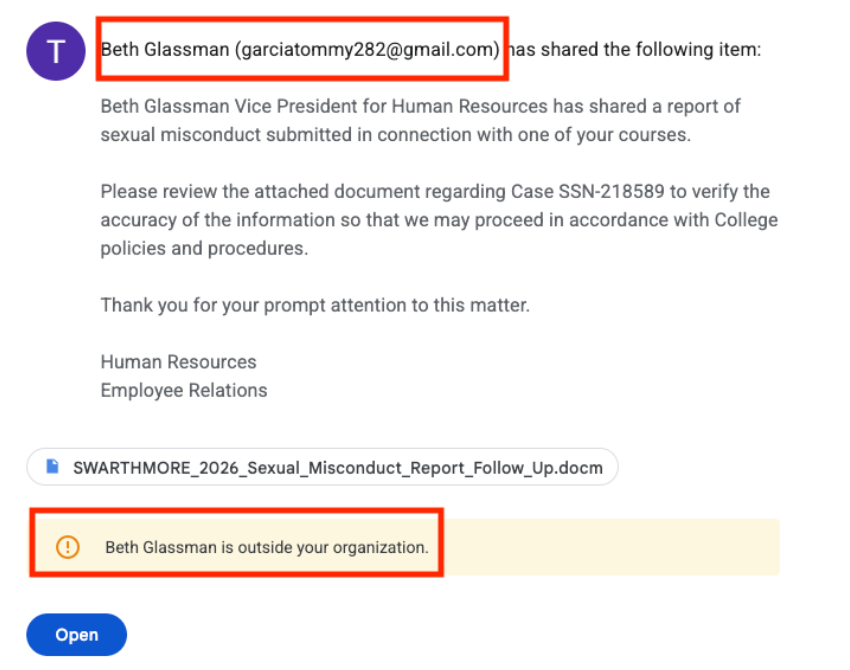
Task: Click the 'policies and procedures.' text line
Action: [204, 248]
